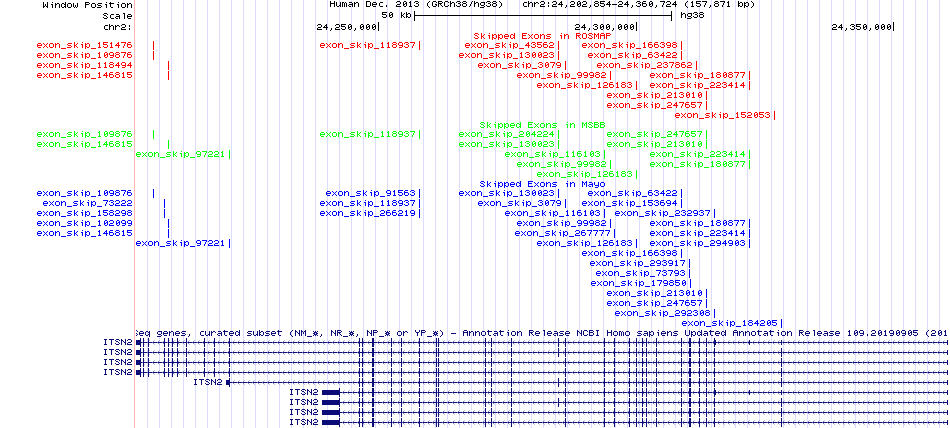
Task: Open the 'Skipped Exons in ROSMAP' track title
Action: click(535, 35)
